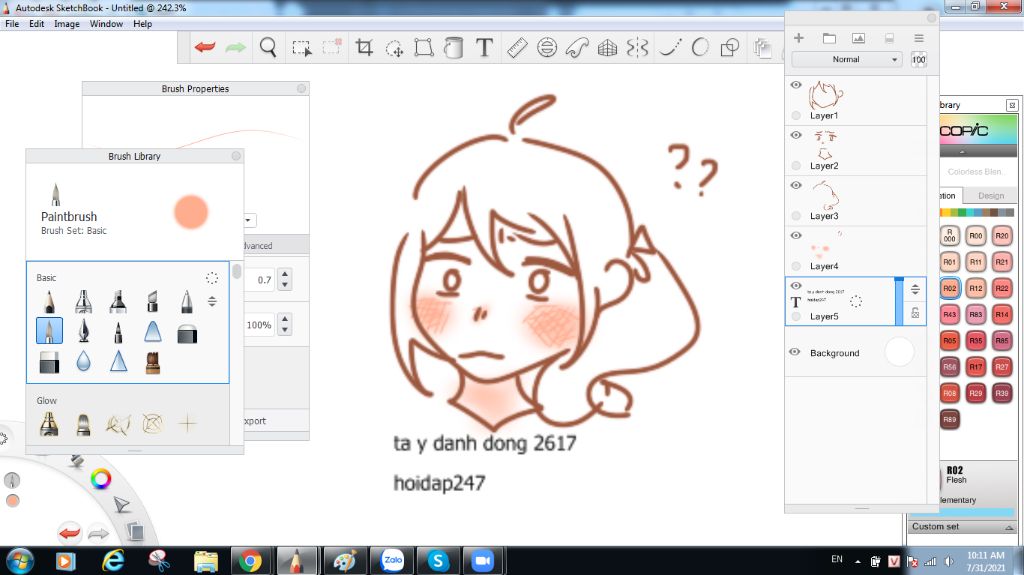
Task: Click the Basic brush set reorder arrows
Action: tap(212, 302)
